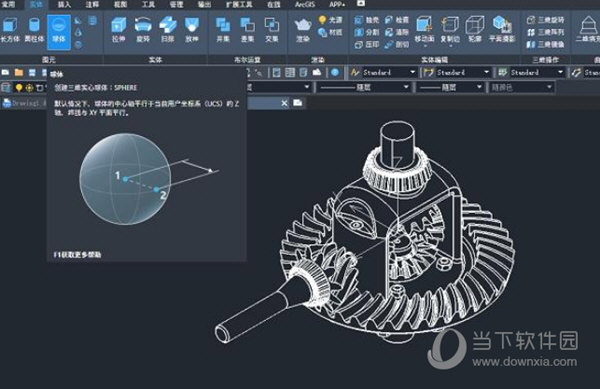600x389 pixels.
Task: Select the 旋转 revolve solid tool
Action: [143, 29]
